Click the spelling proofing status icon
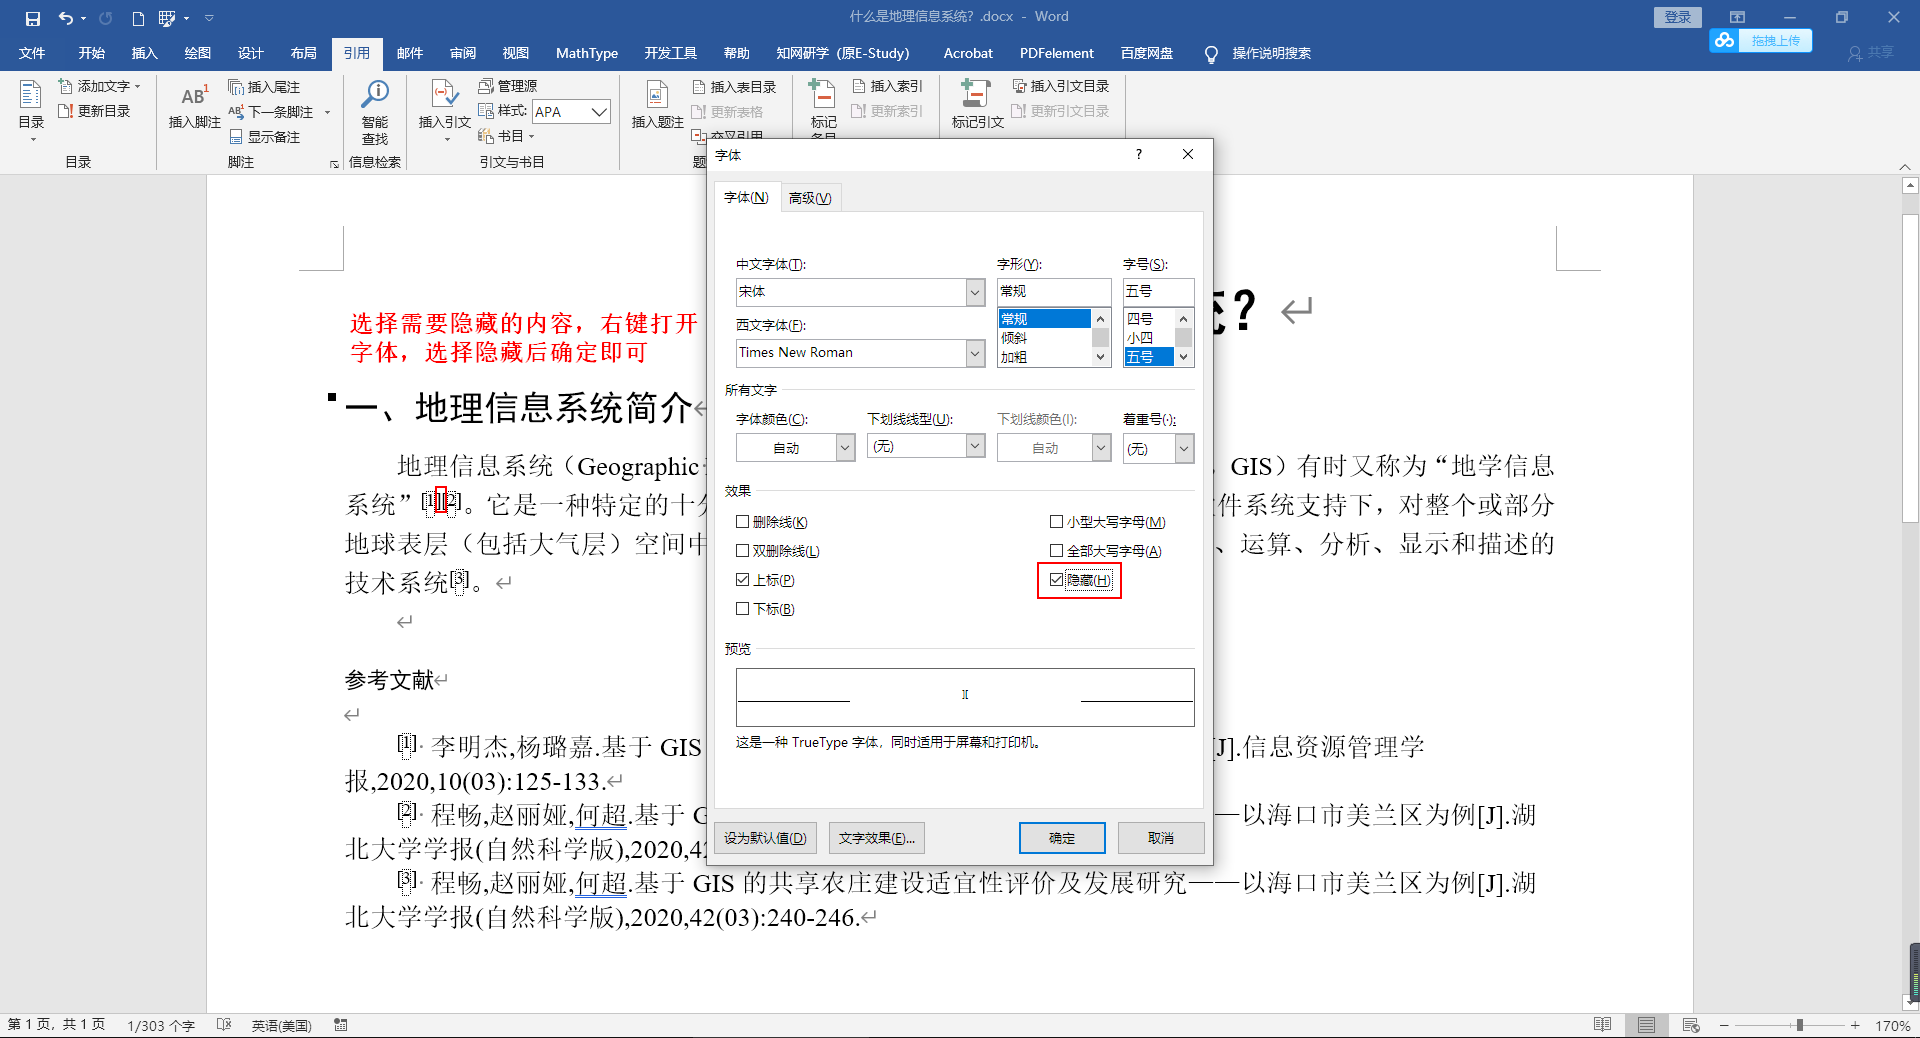 tap(224, 1025)
